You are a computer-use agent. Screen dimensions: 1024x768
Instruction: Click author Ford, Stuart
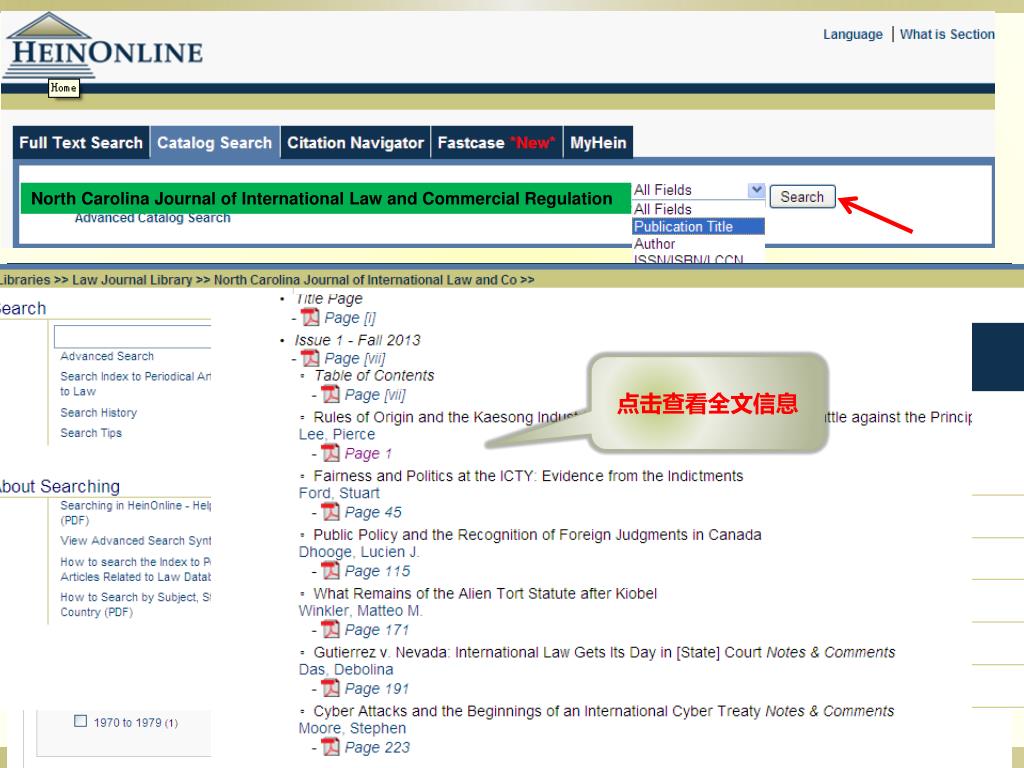pos(339,493)
